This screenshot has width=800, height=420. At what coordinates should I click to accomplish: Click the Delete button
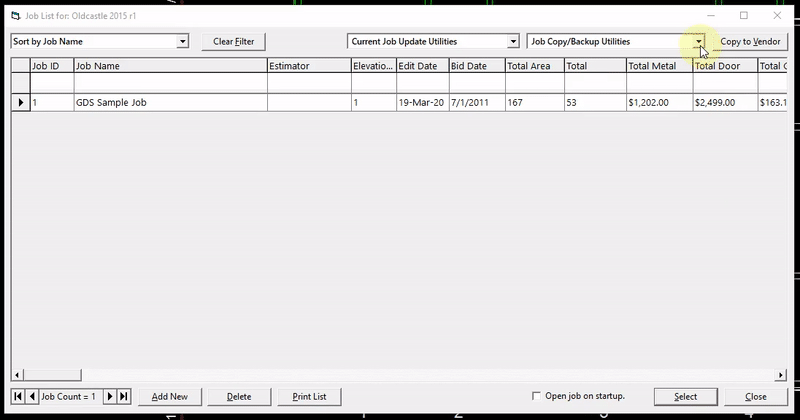pos(239,397)
